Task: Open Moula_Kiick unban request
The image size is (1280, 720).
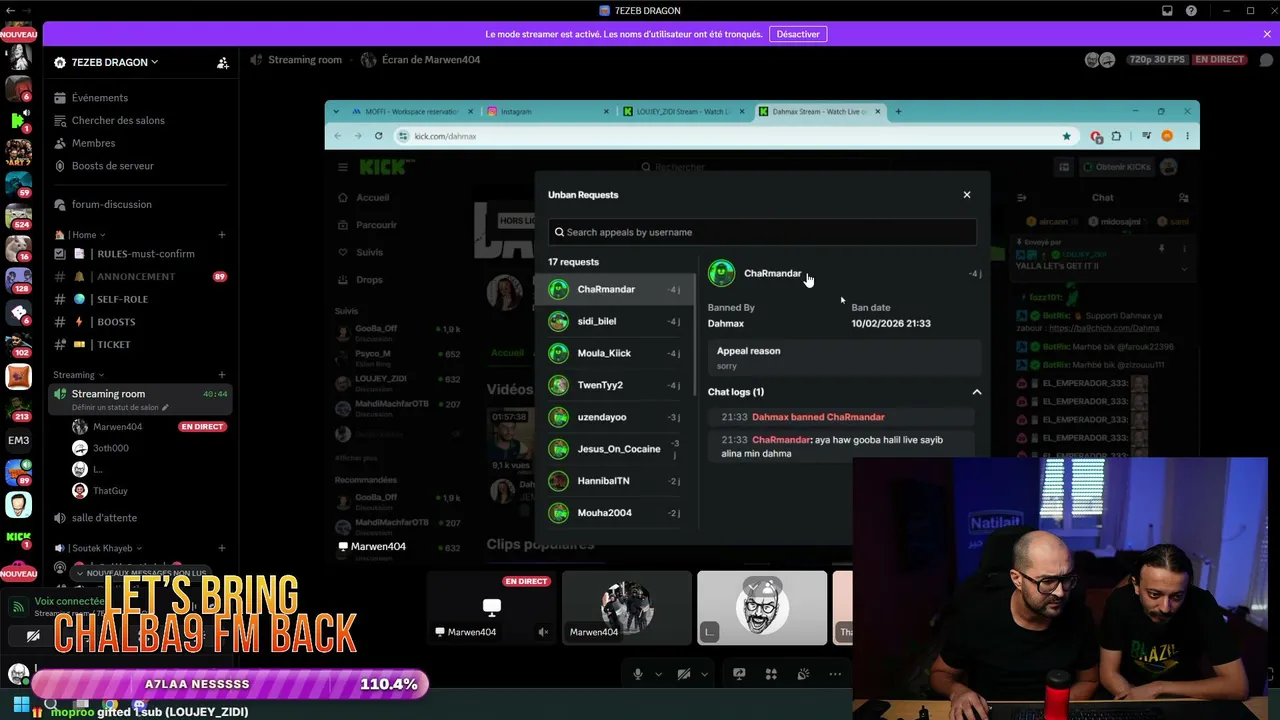Action: [616, 353]
